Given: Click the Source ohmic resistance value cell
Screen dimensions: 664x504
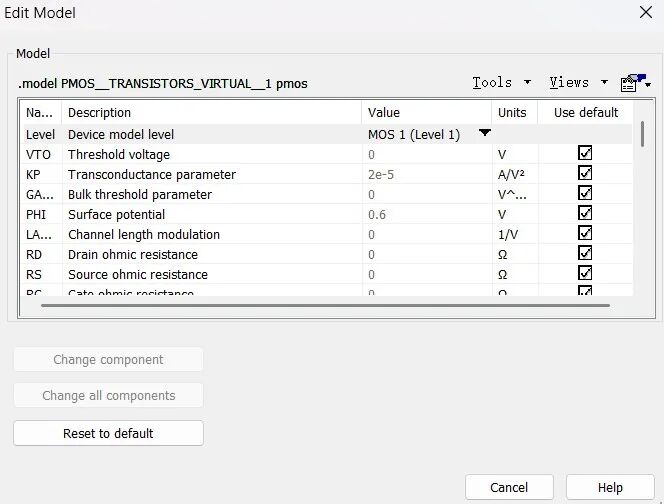Looking at the screenshot, I should (x=427, y=274).
